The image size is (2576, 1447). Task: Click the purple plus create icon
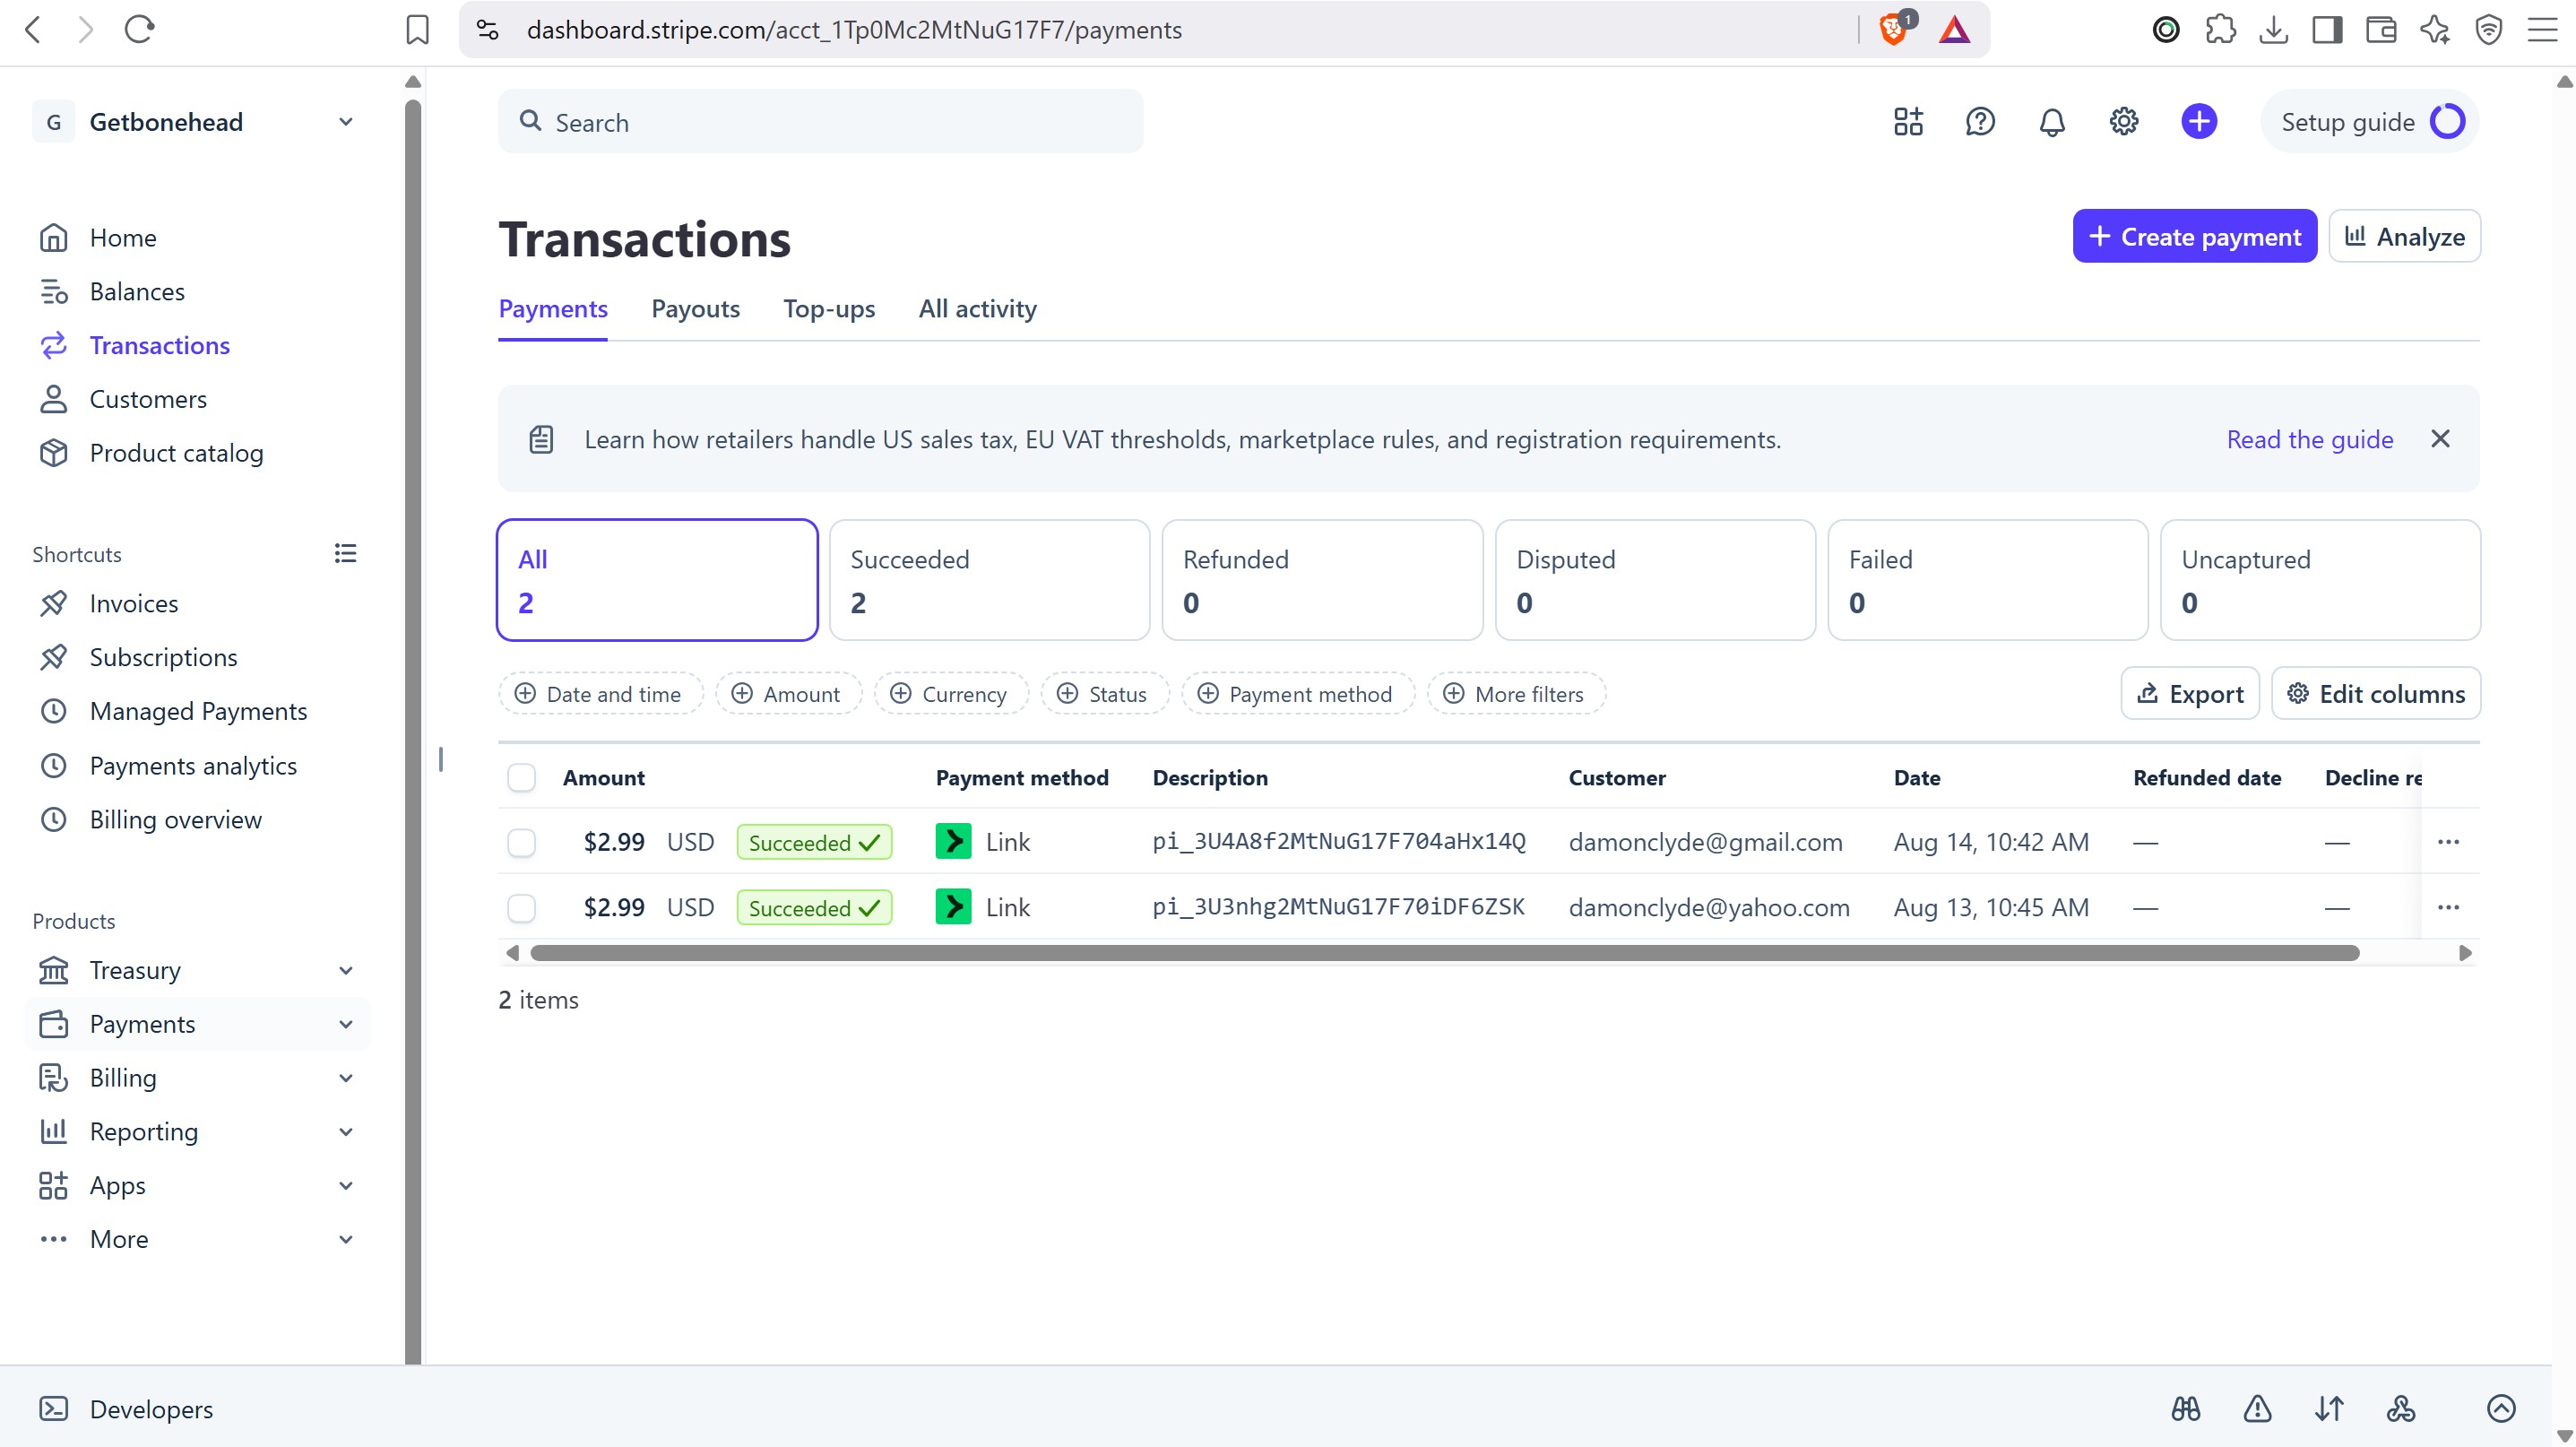coord(2199,122)
